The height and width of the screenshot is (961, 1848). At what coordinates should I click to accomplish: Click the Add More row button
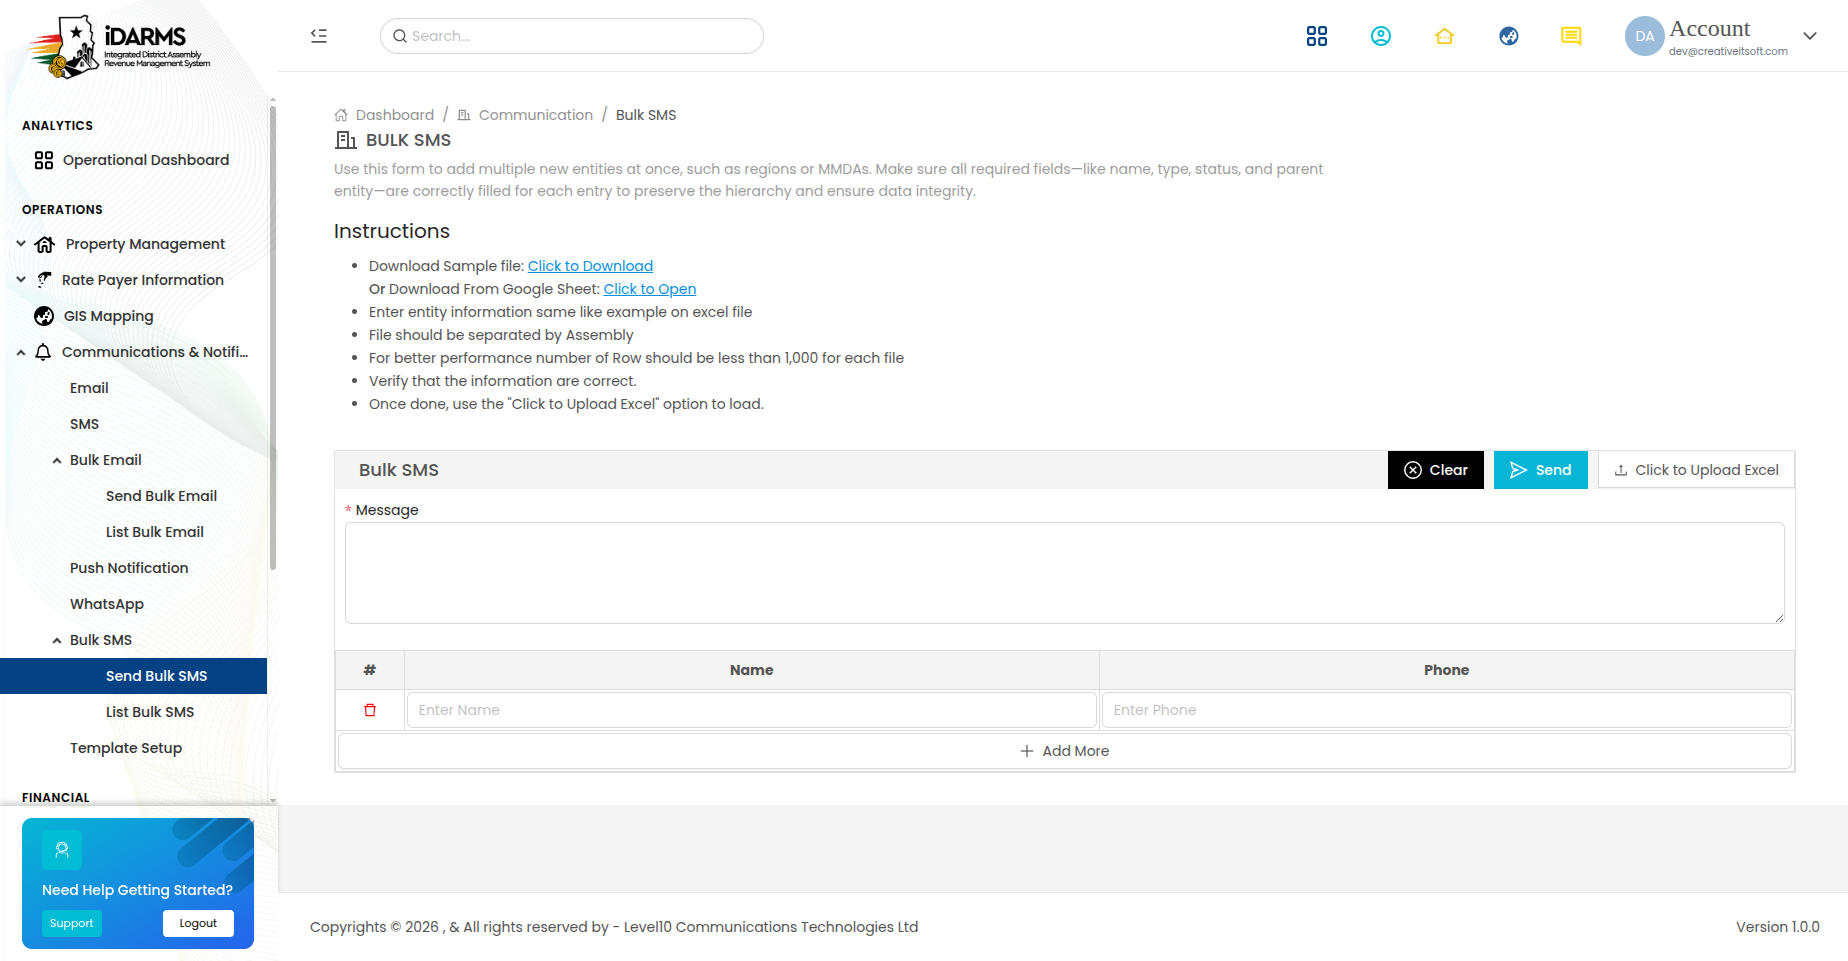tap(1065, 751)
